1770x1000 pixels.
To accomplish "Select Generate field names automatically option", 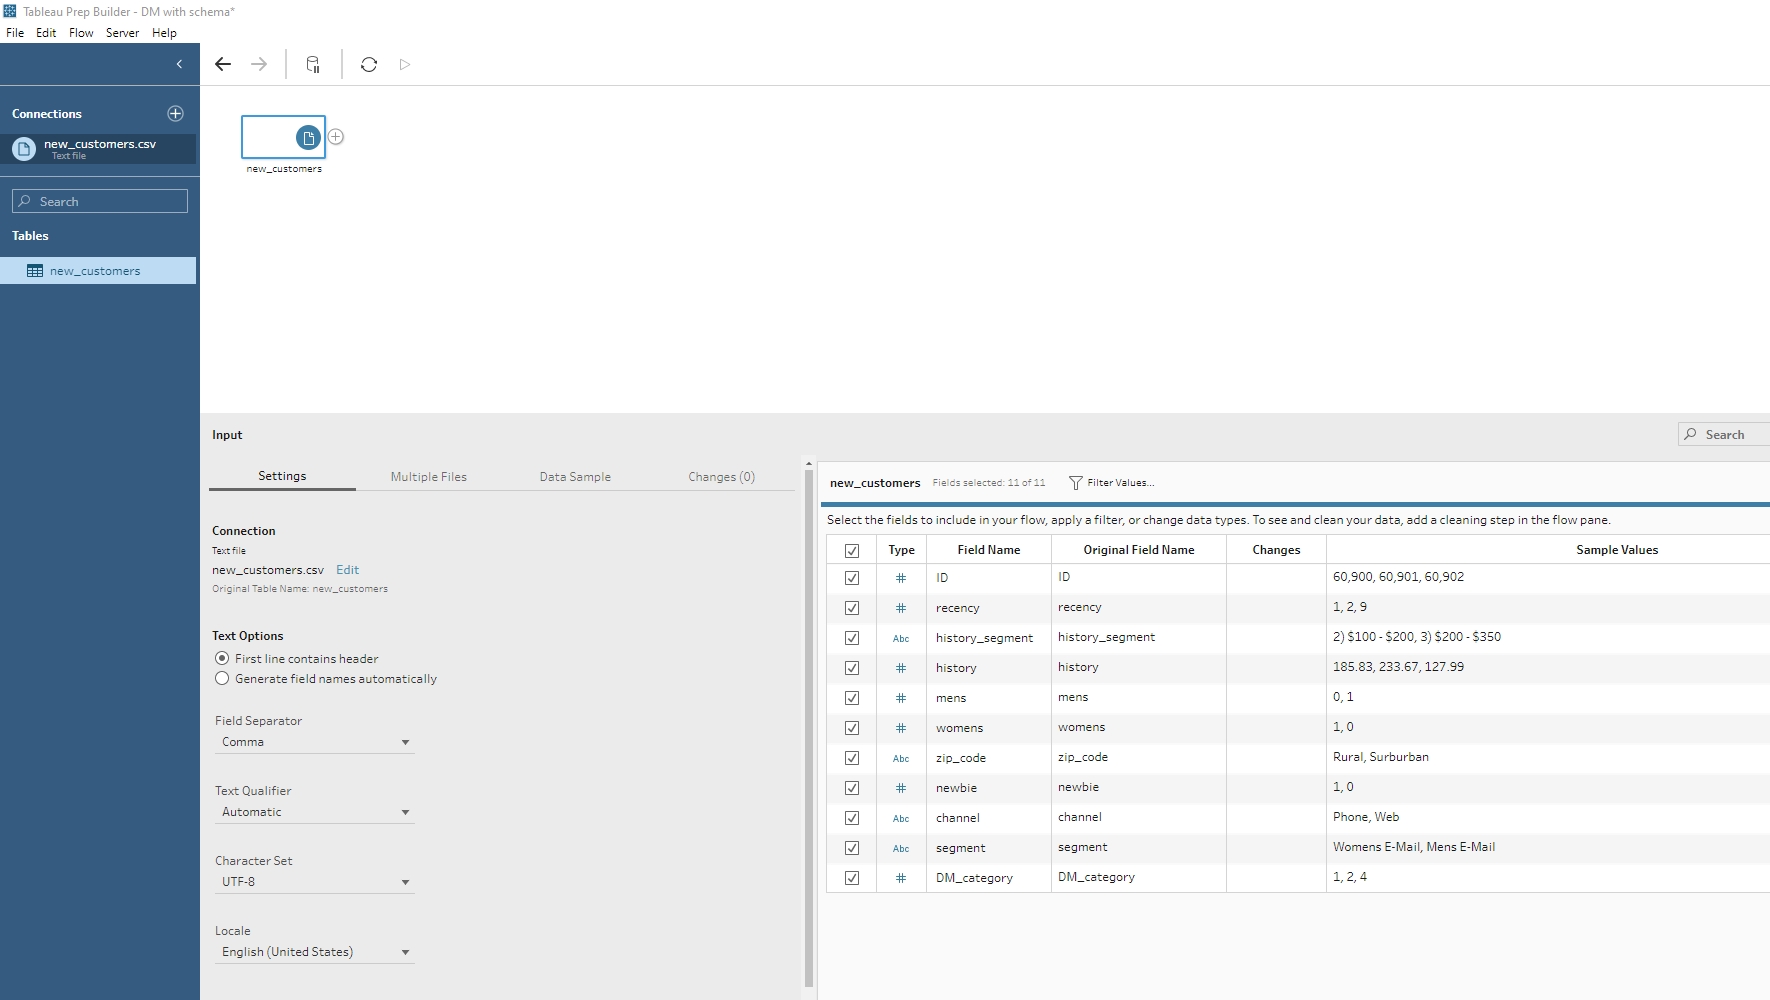I will click(222, 678).
